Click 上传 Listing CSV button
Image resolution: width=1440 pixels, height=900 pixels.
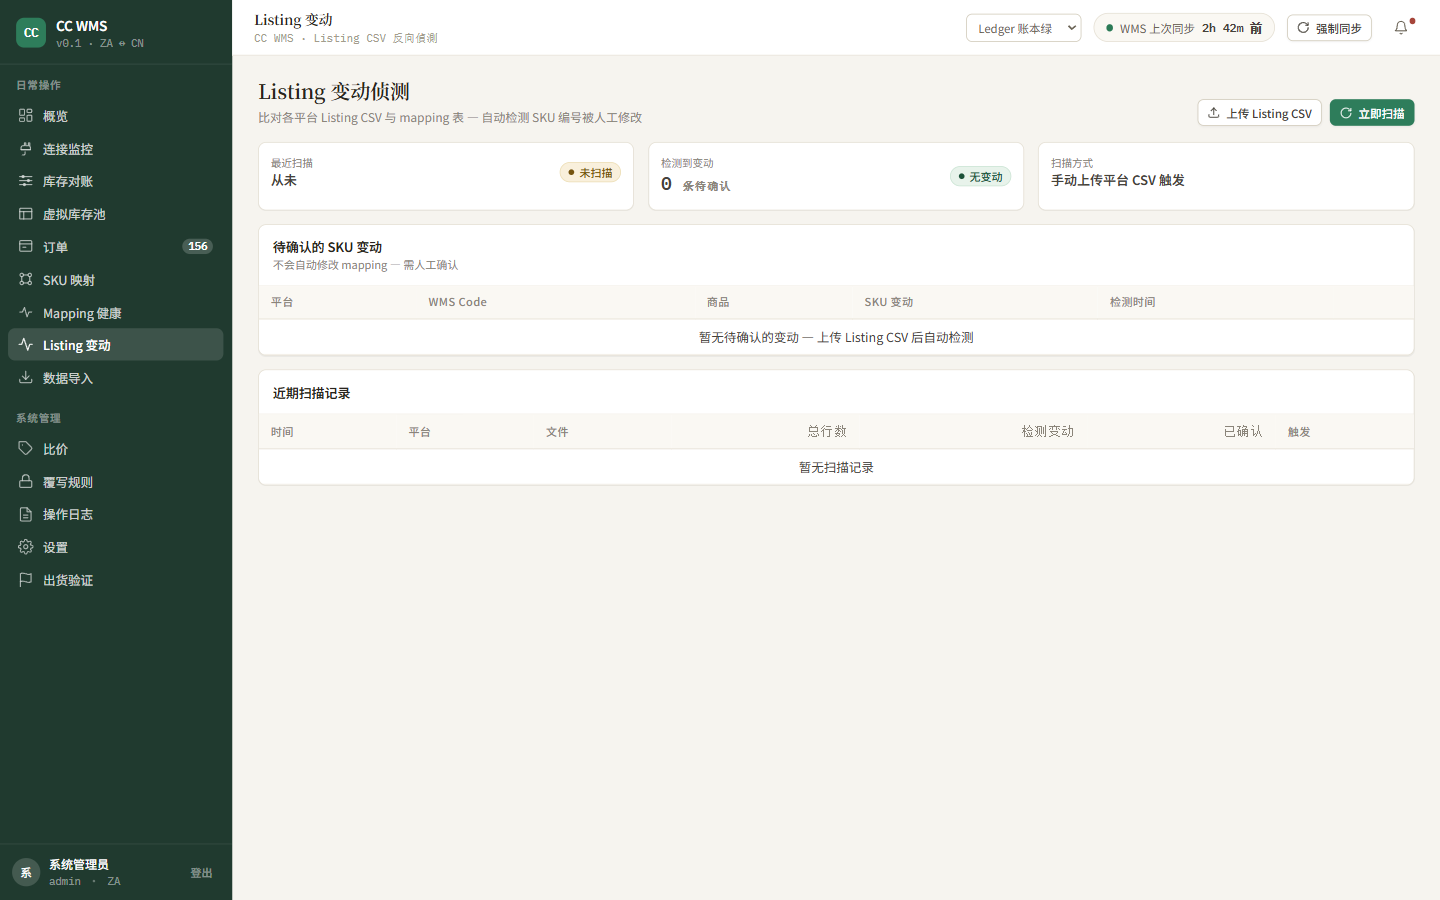pos(1259,113)
